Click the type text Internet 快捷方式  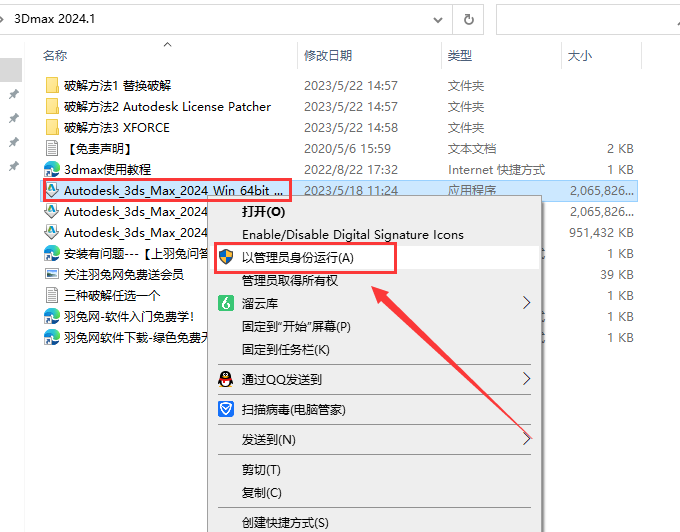(x=496, y=170)
